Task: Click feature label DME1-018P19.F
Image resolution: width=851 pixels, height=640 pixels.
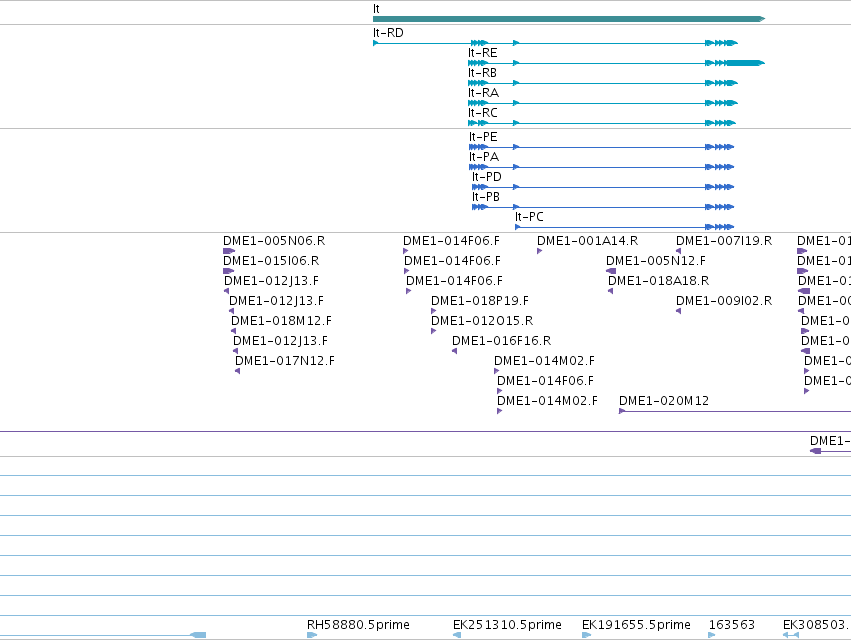Action: [x=480, y=301]
